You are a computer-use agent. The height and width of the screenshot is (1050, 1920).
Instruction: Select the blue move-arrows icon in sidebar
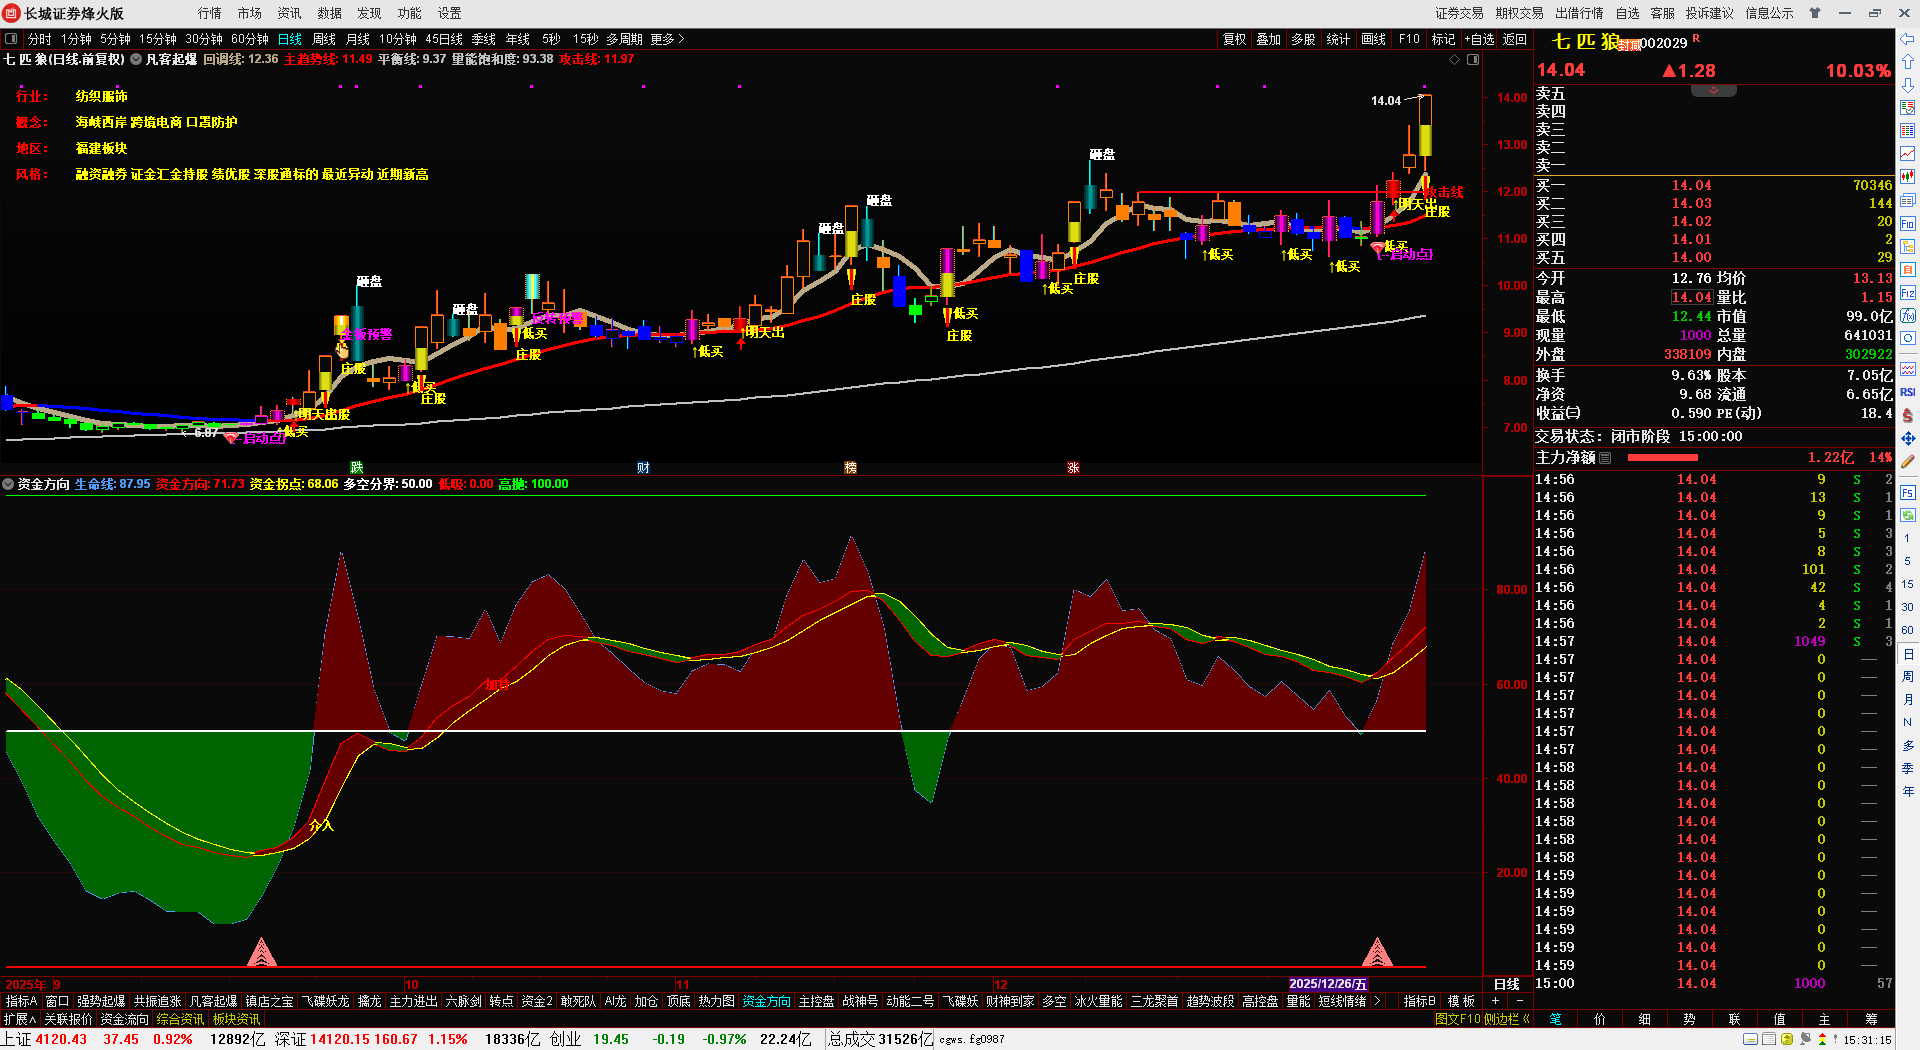1908,438
